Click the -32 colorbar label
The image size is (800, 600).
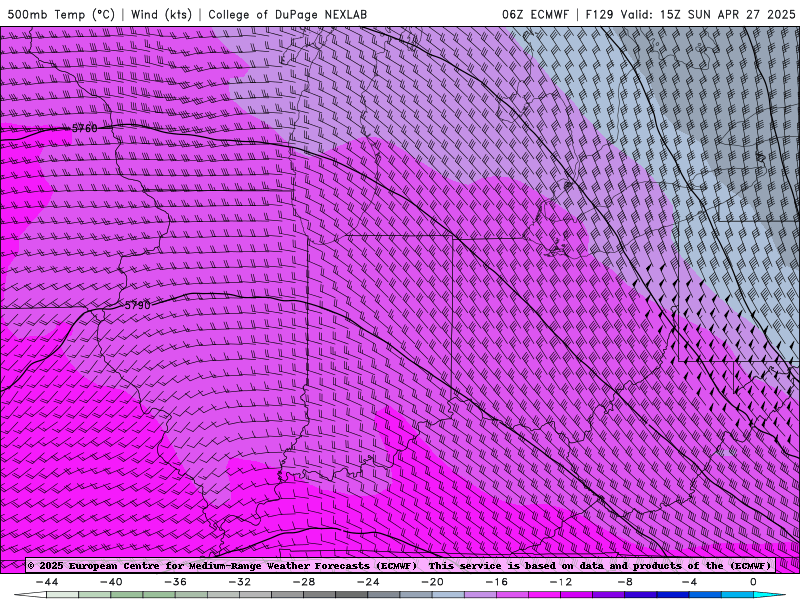240,582
